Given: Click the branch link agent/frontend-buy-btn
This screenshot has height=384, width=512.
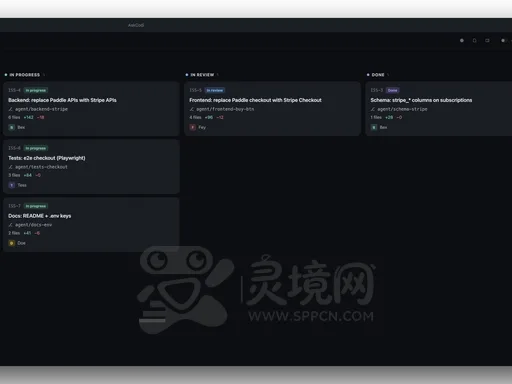Looking at the screenshot, I should [225, 109].
